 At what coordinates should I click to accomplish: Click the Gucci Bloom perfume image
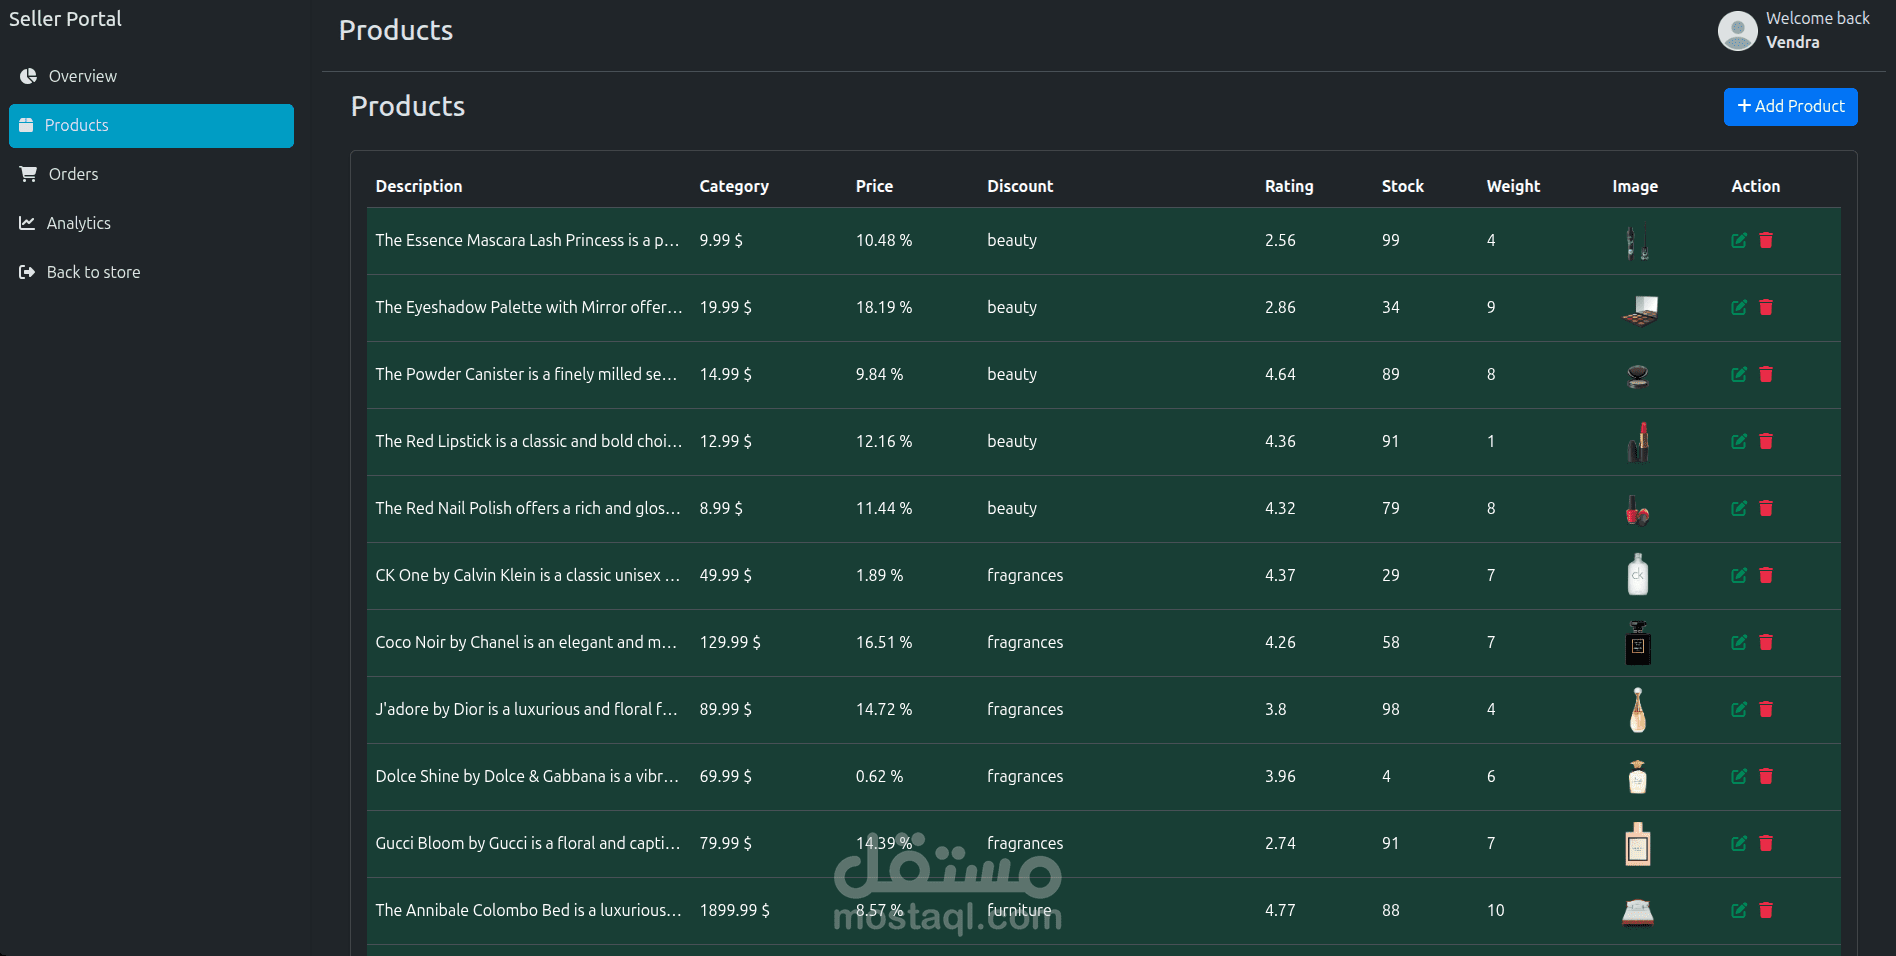tap(1638, 844)
